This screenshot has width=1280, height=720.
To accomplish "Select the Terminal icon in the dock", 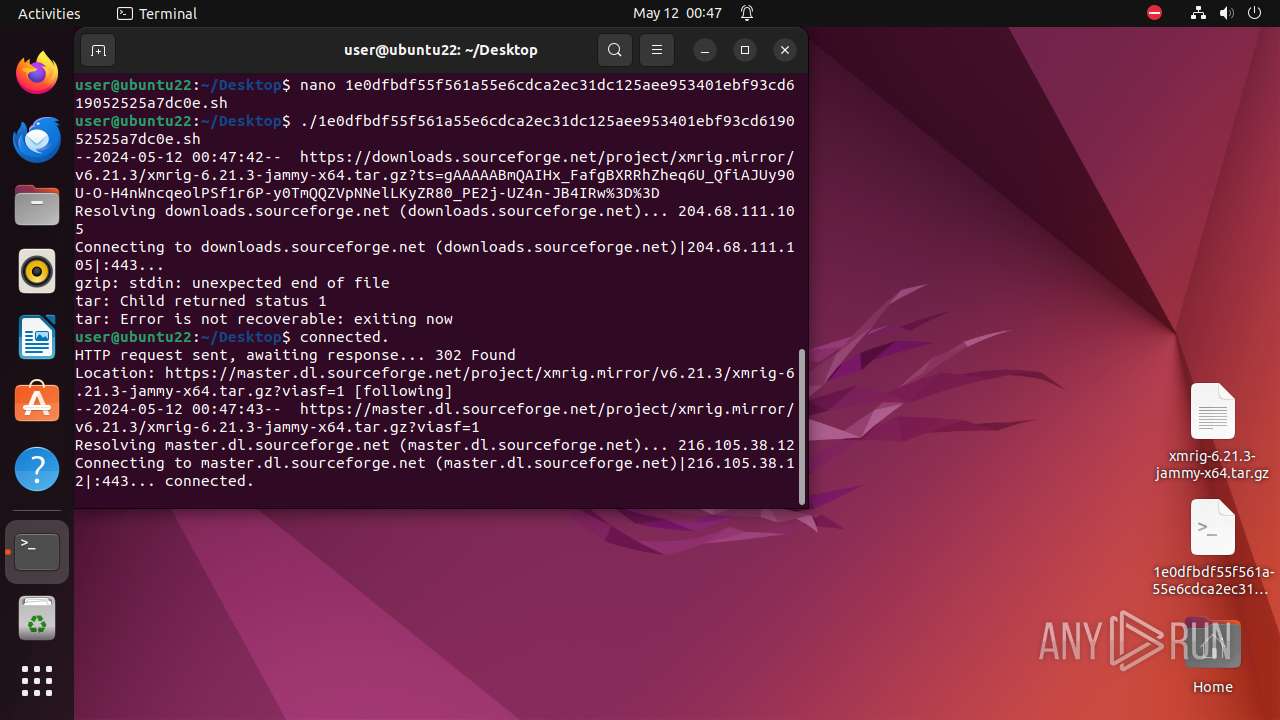I will [x=37, y=552].
